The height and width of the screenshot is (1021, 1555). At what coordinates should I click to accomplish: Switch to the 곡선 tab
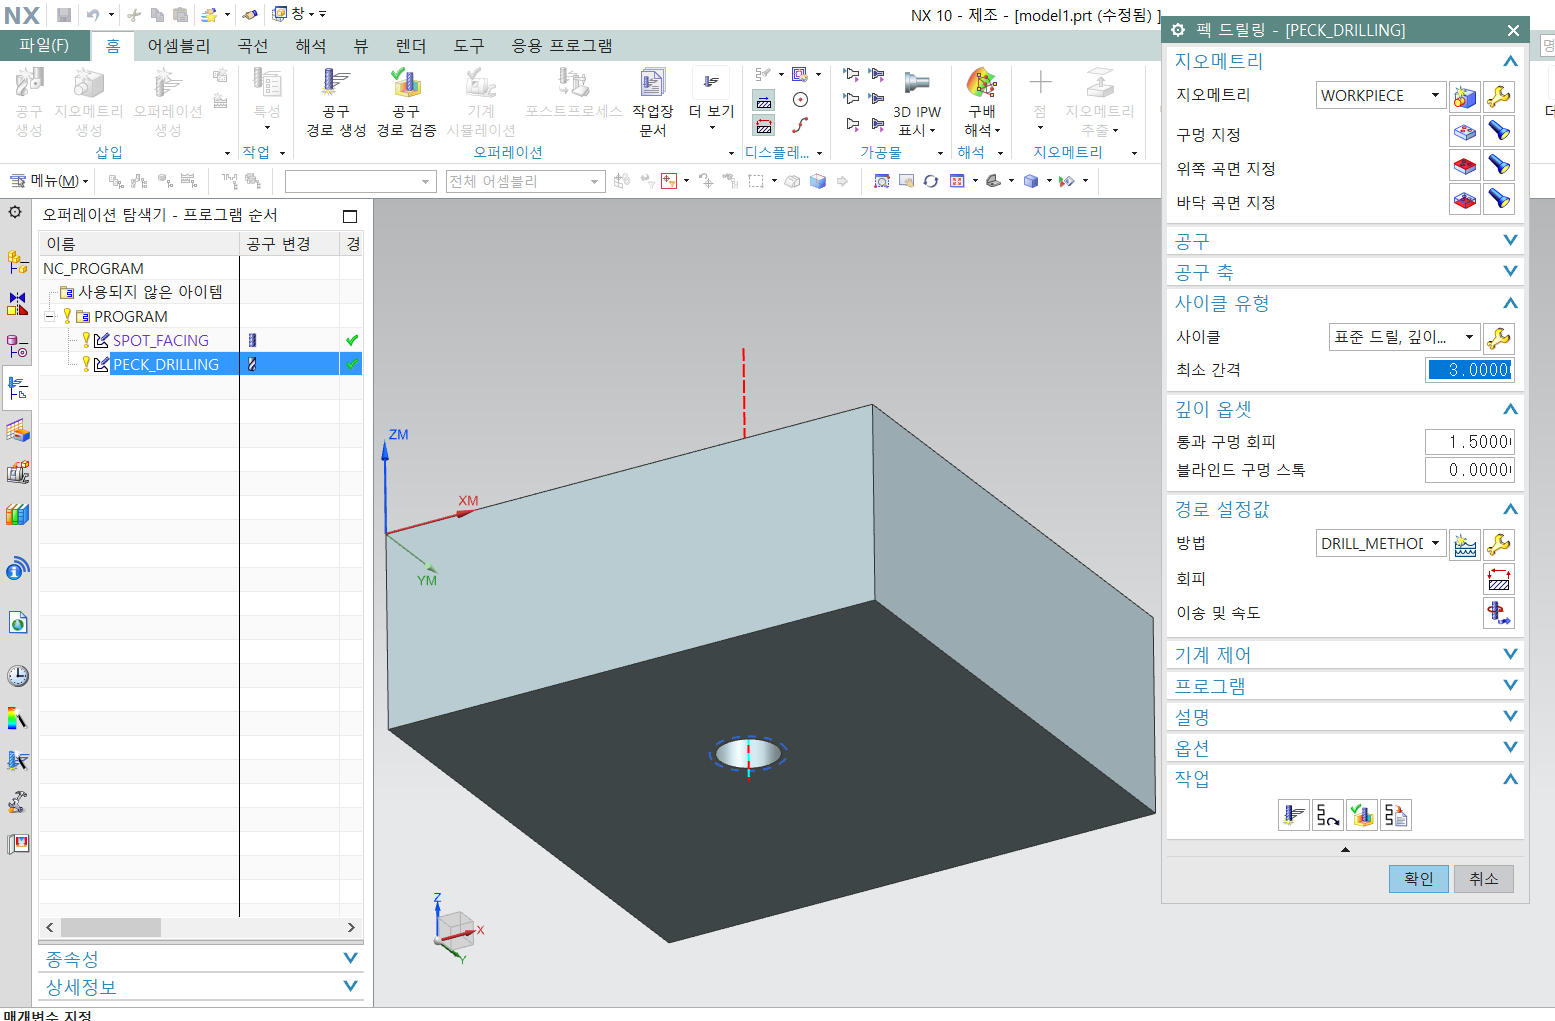[253, 46]
